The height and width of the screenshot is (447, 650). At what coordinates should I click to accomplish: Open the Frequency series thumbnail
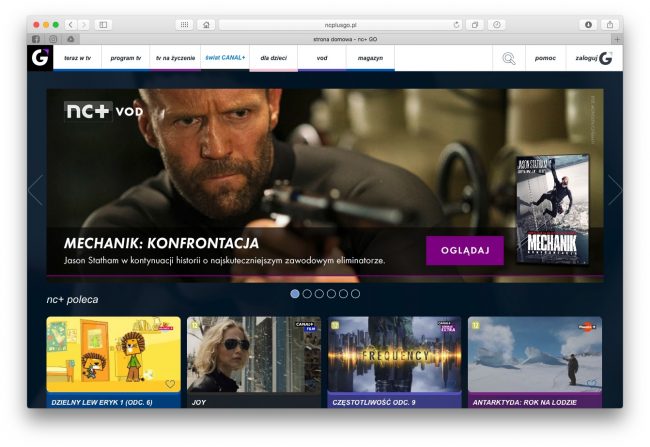(394, 355)
